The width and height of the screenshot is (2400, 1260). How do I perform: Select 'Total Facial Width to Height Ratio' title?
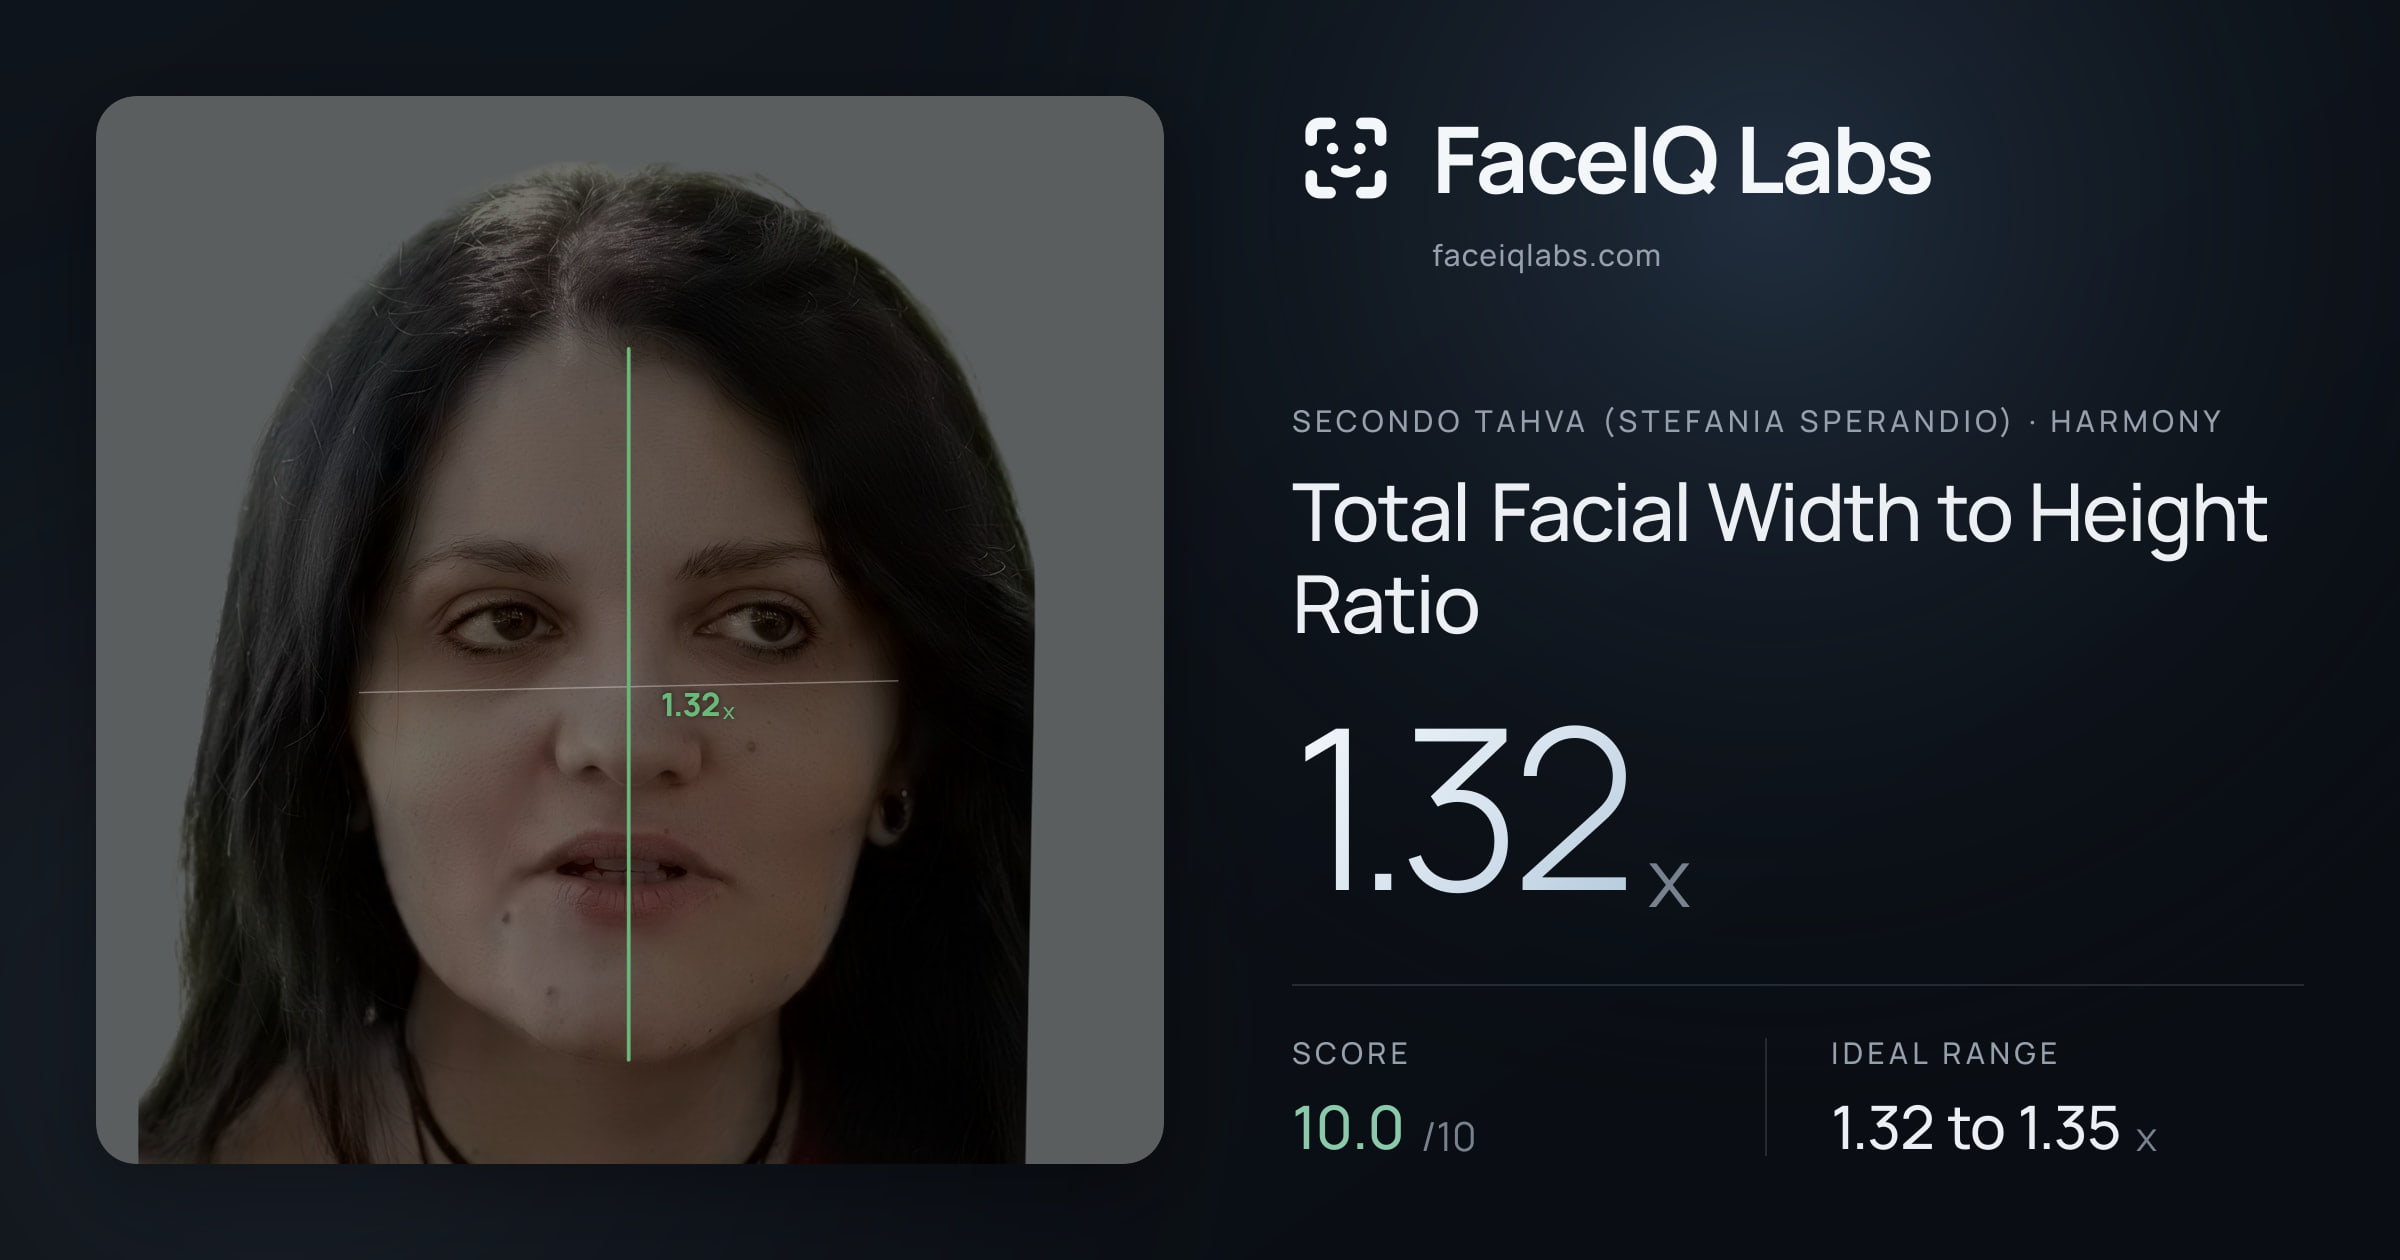coord(1779,558)
